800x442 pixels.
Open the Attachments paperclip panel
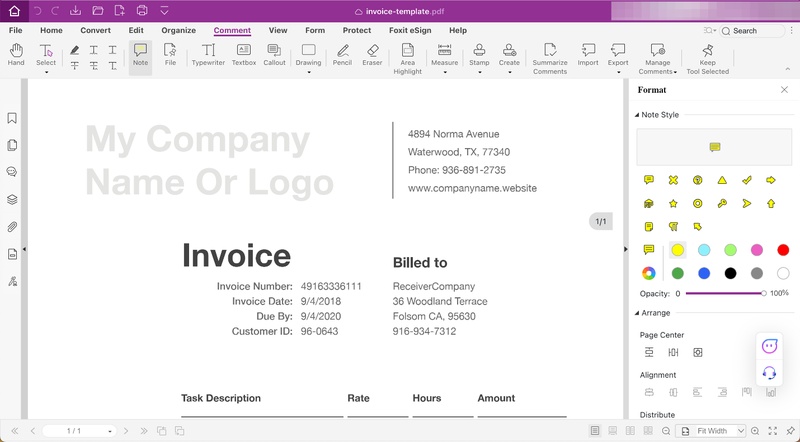click(x=12, y=227)
